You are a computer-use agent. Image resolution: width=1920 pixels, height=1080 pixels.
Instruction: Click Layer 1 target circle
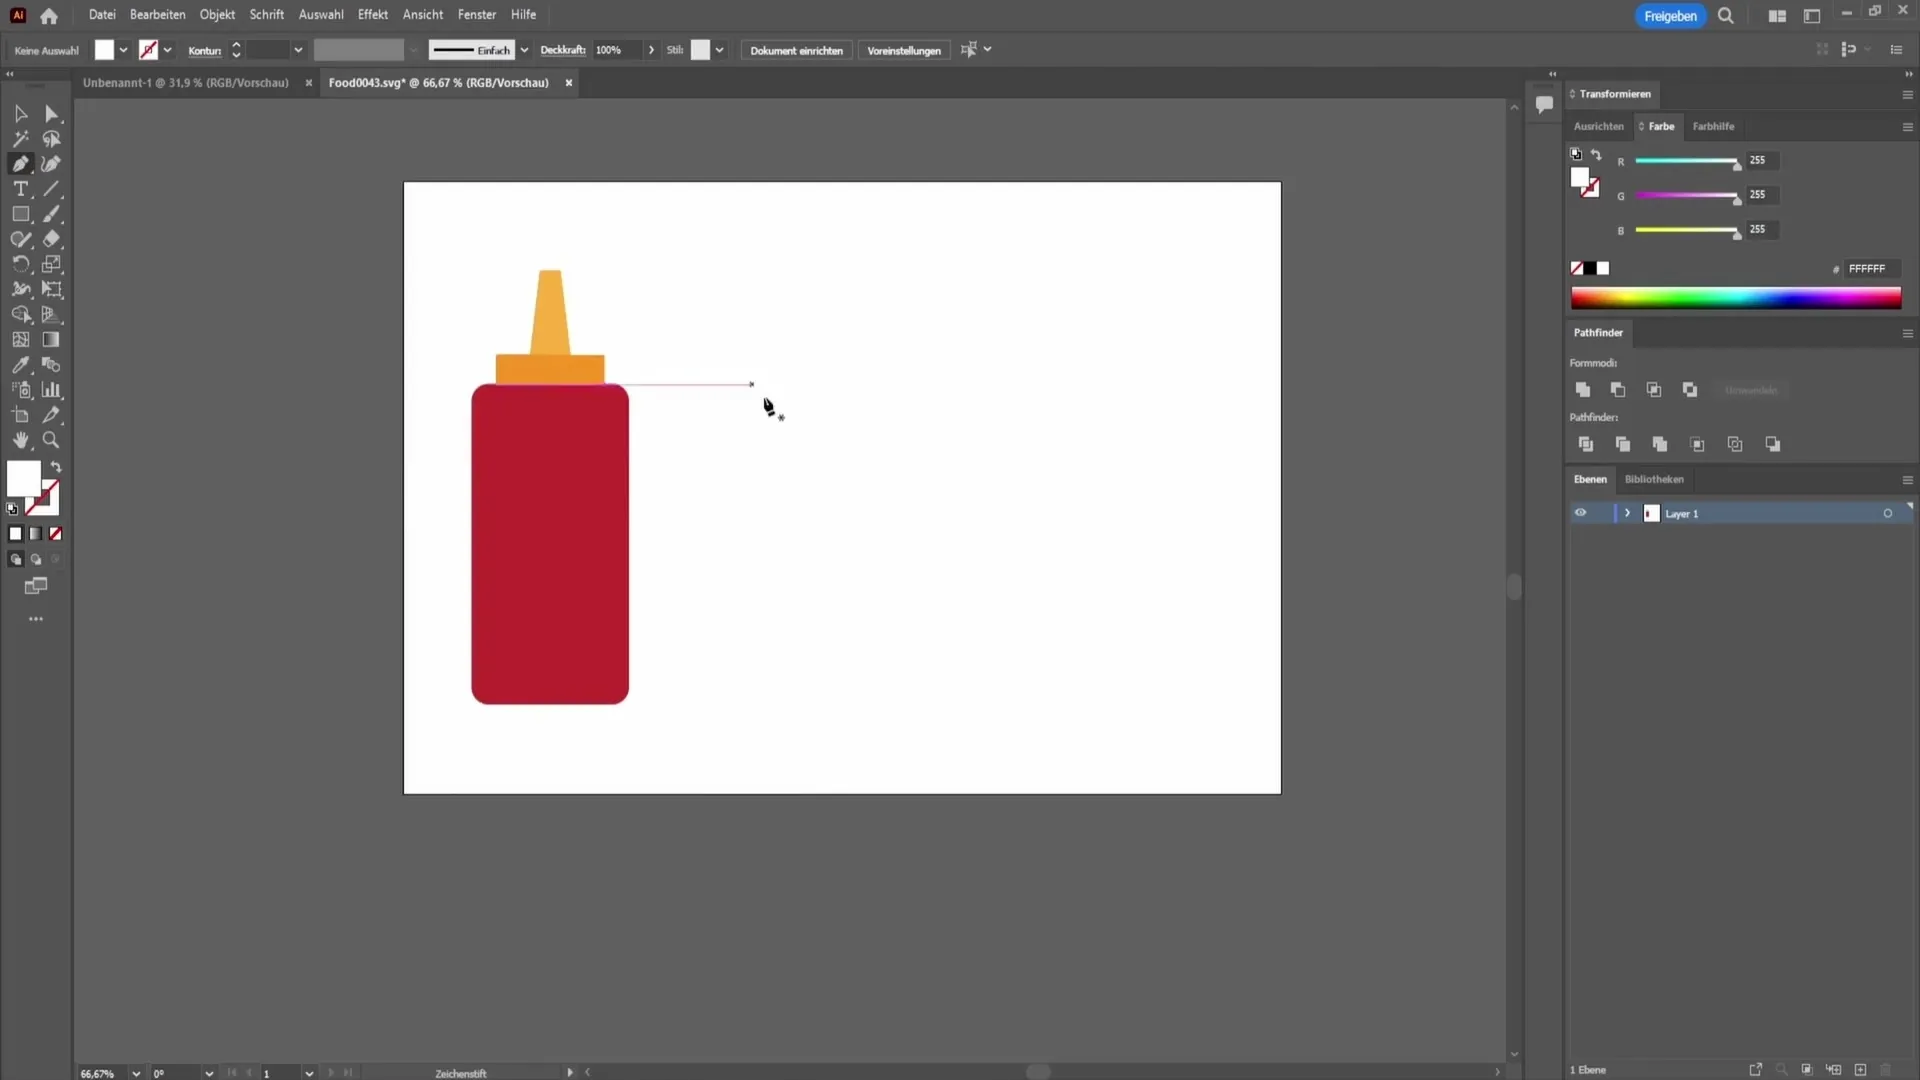click(1888, 513)
